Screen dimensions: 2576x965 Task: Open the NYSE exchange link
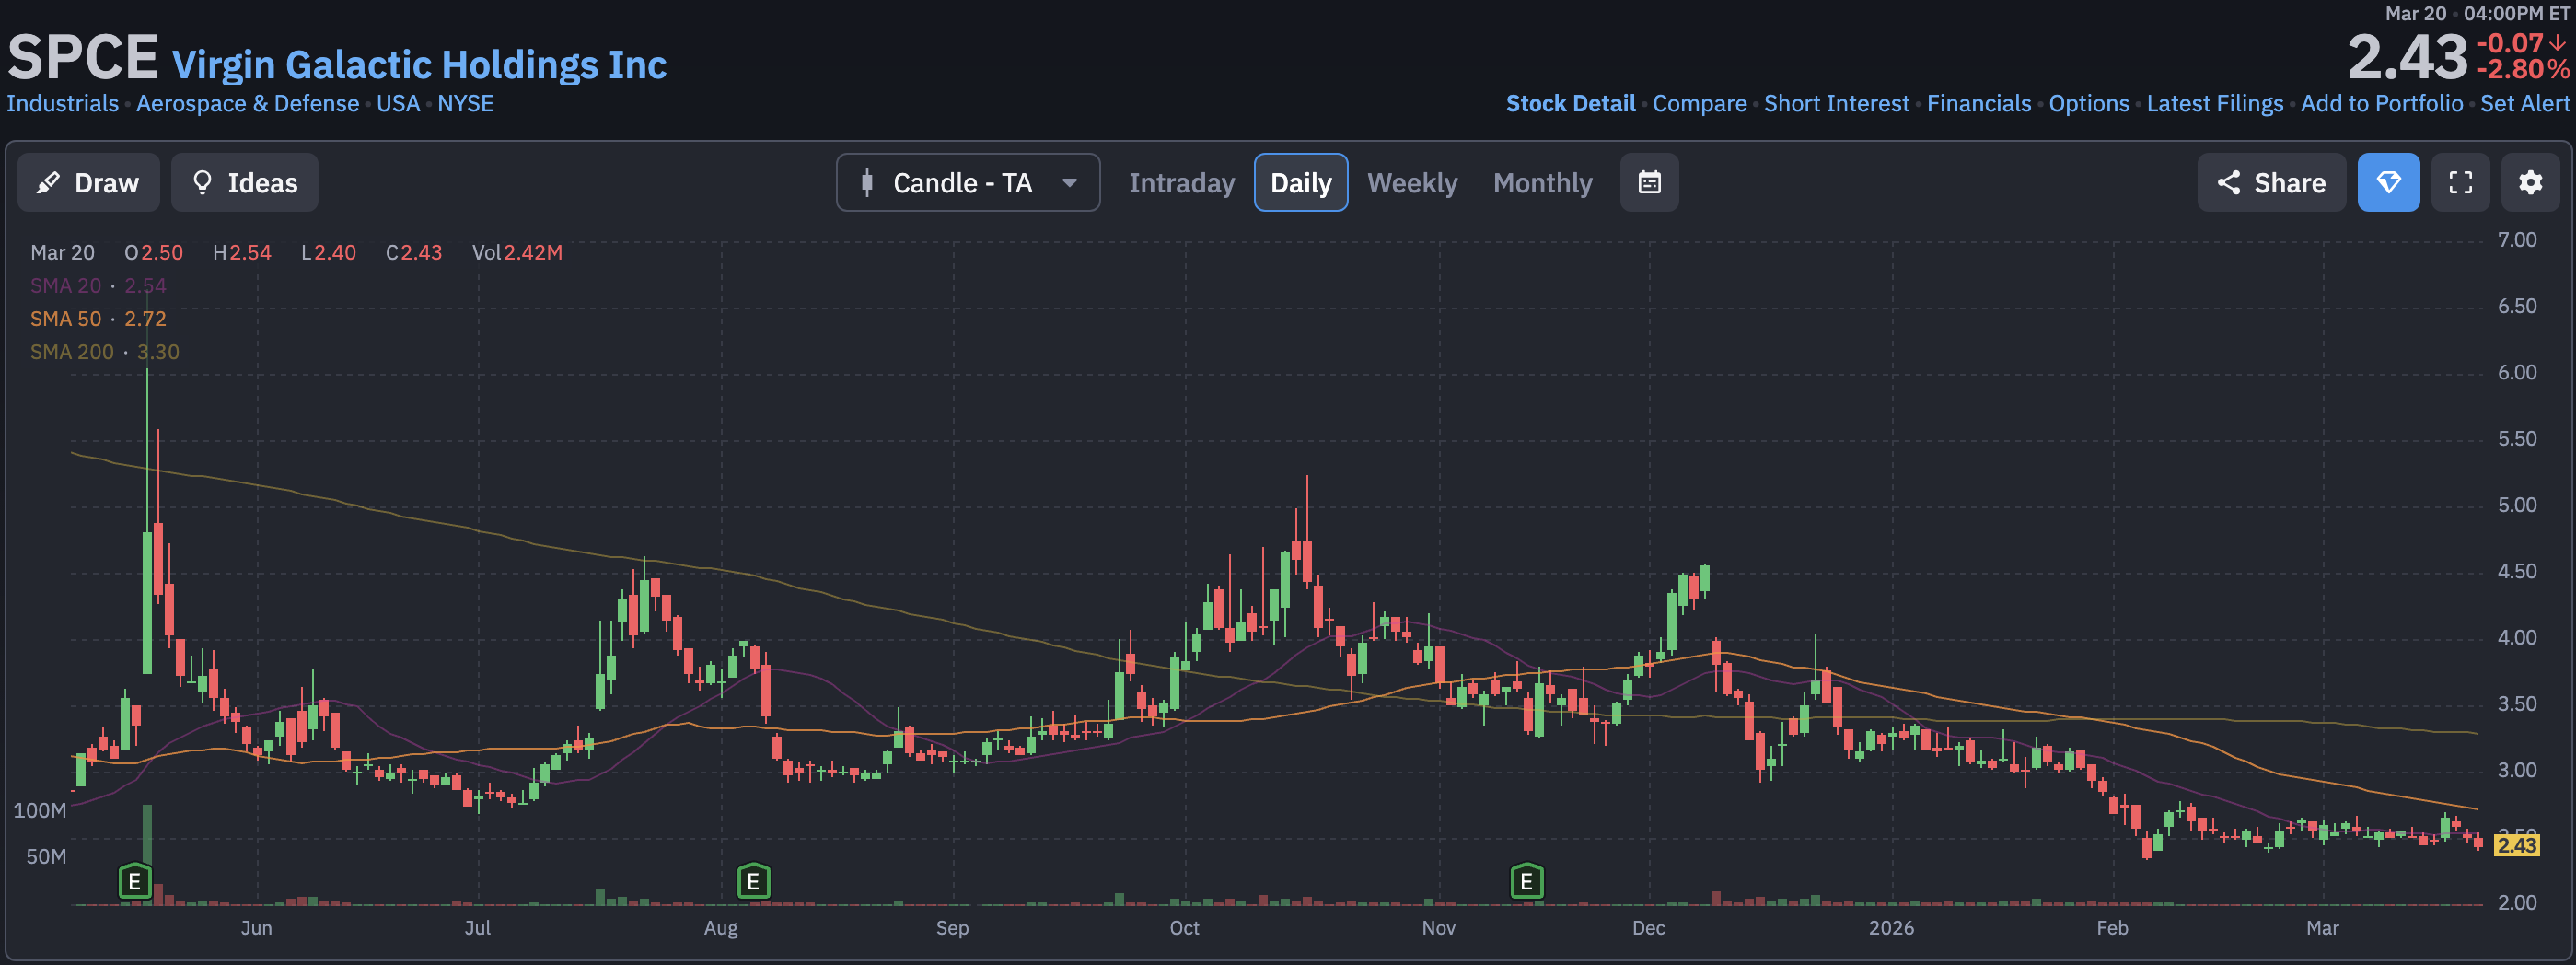tap(465, 104)
